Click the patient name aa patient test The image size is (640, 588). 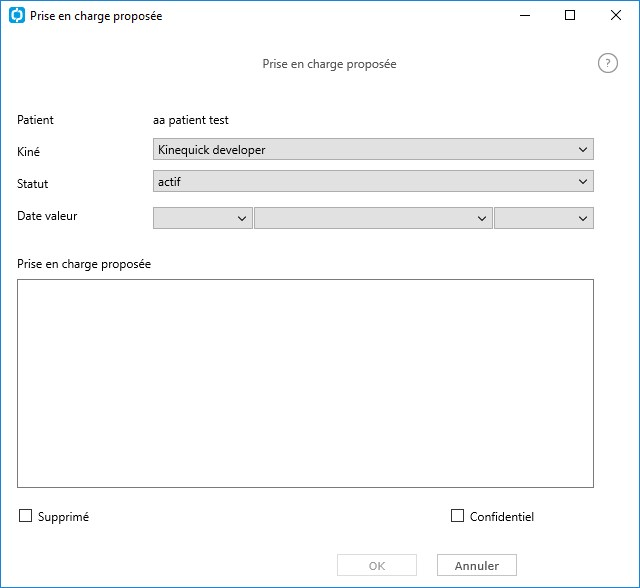pos(191,120)
